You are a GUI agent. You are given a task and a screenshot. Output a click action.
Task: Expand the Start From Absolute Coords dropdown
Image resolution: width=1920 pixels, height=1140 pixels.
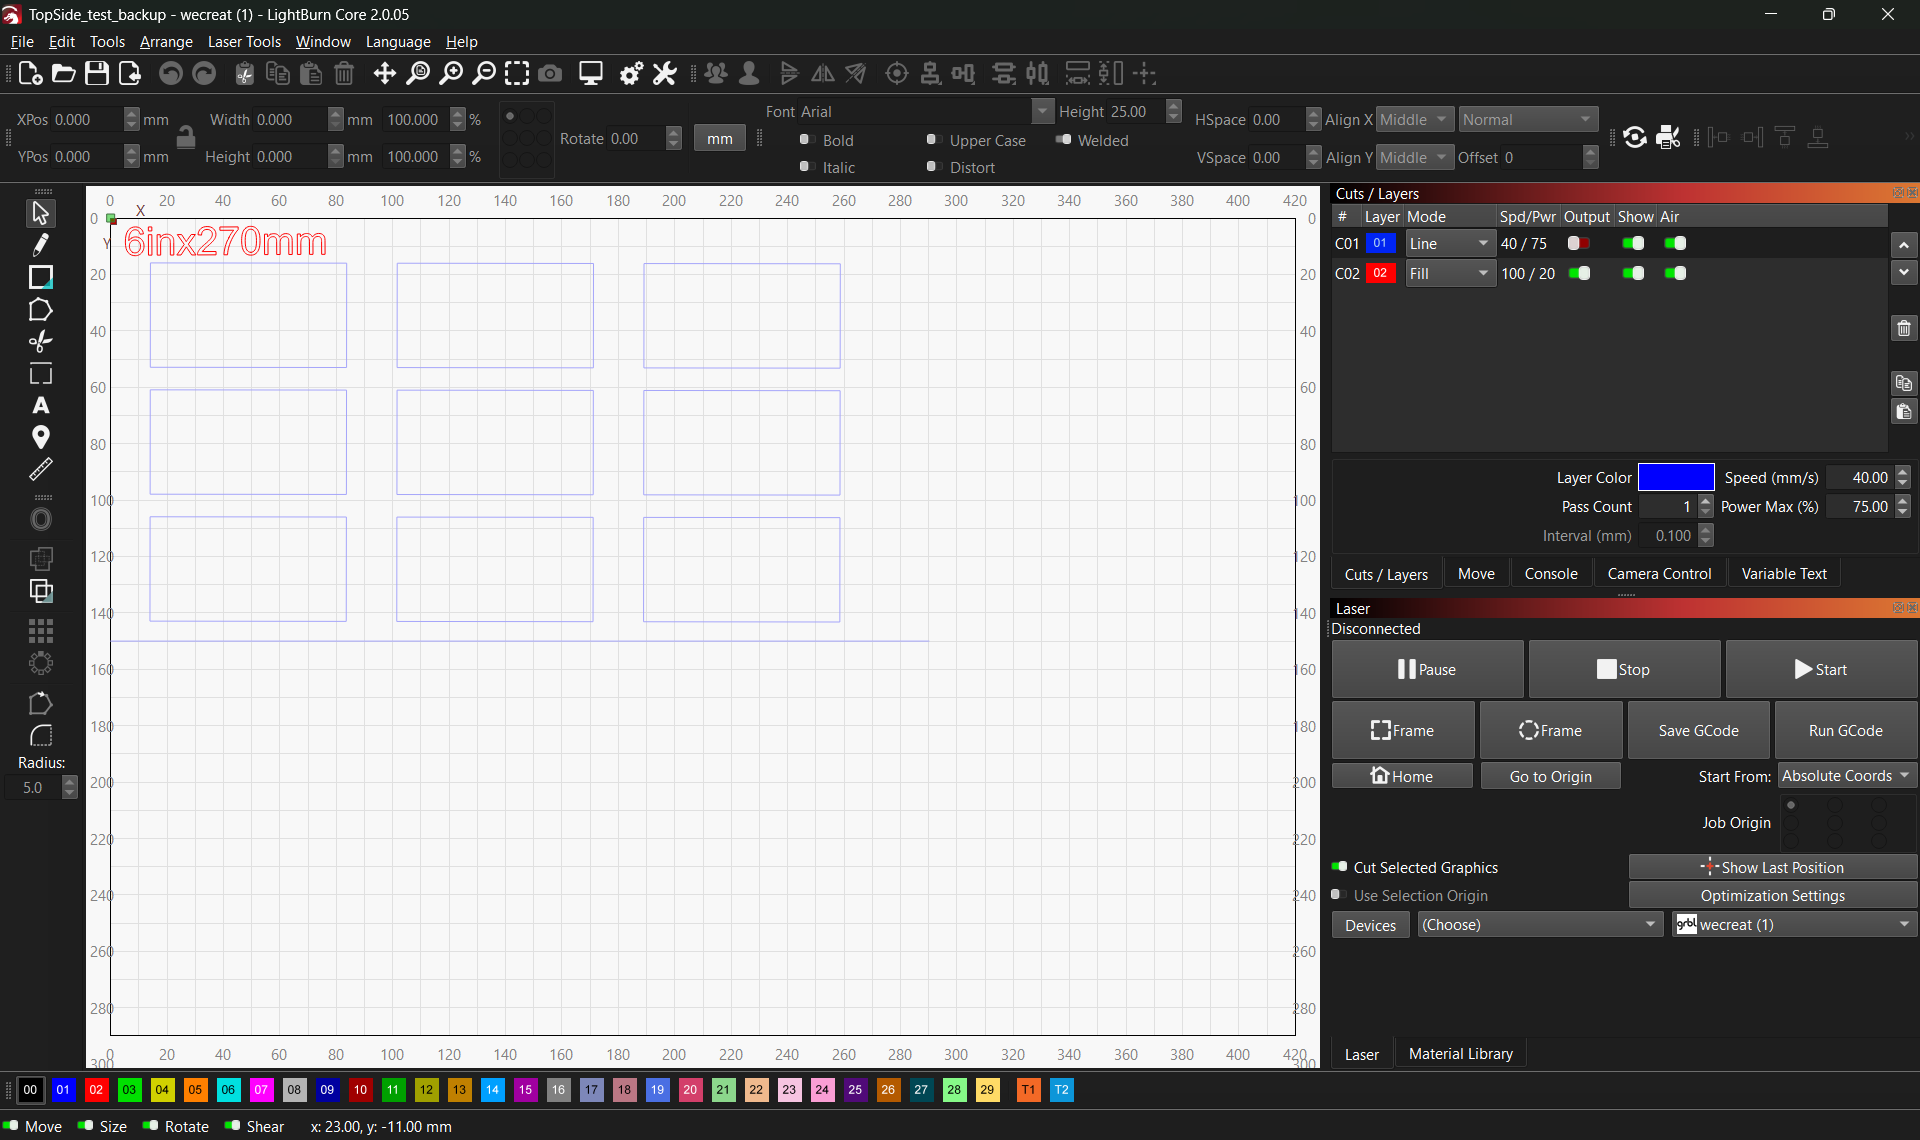coord(1845,776)
